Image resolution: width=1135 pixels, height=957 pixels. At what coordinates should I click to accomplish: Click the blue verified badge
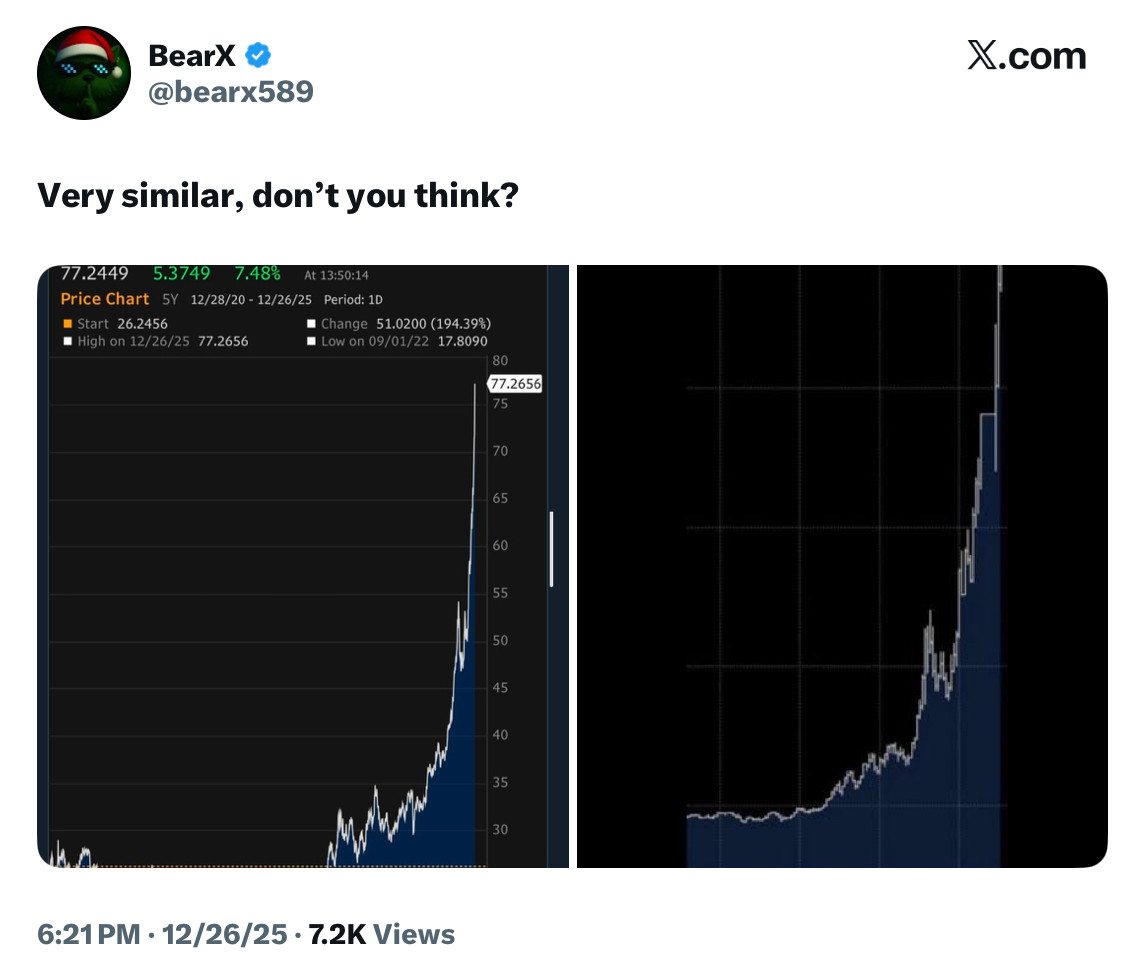pyautogui.click(x=258, y=56)
